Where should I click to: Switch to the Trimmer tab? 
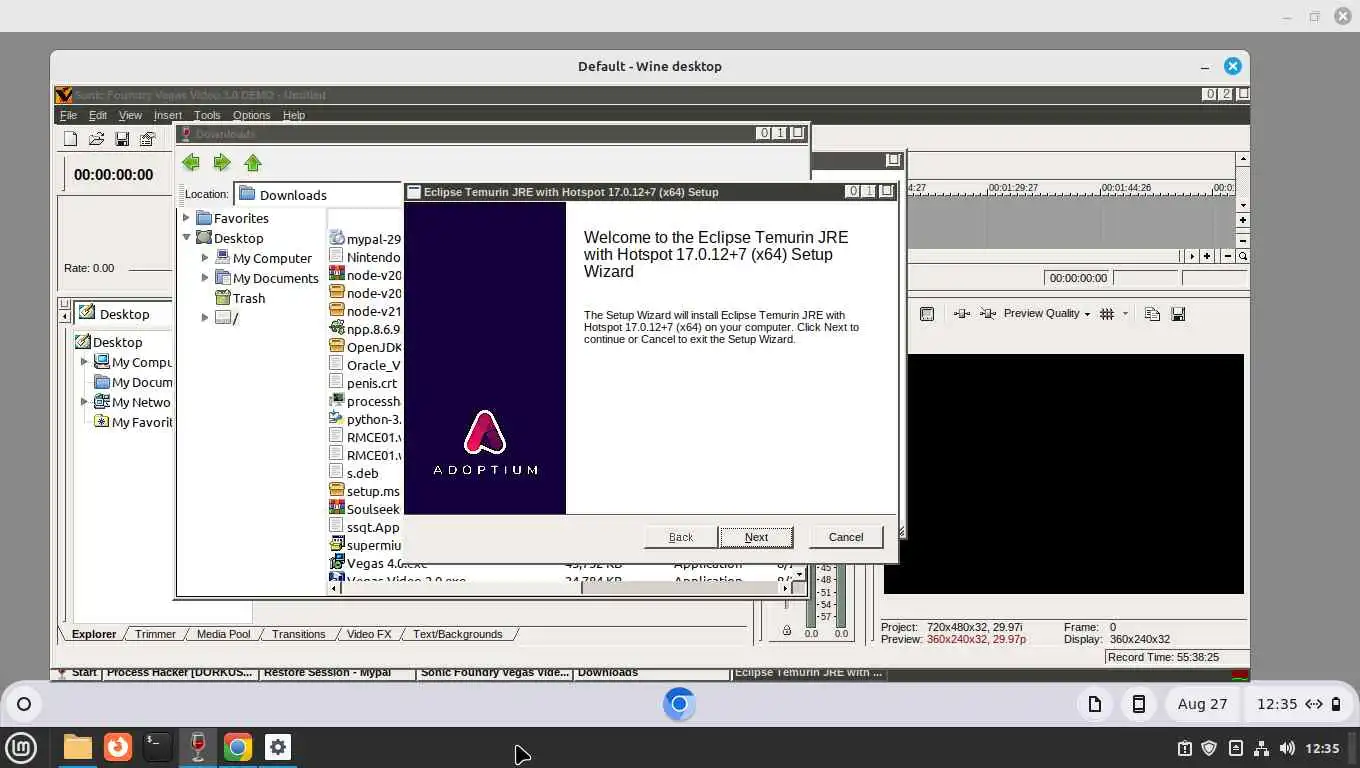point(155,634)
